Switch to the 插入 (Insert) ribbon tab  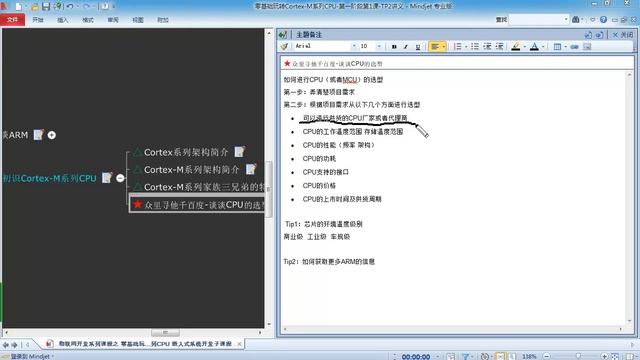click(x=63, y=20)
